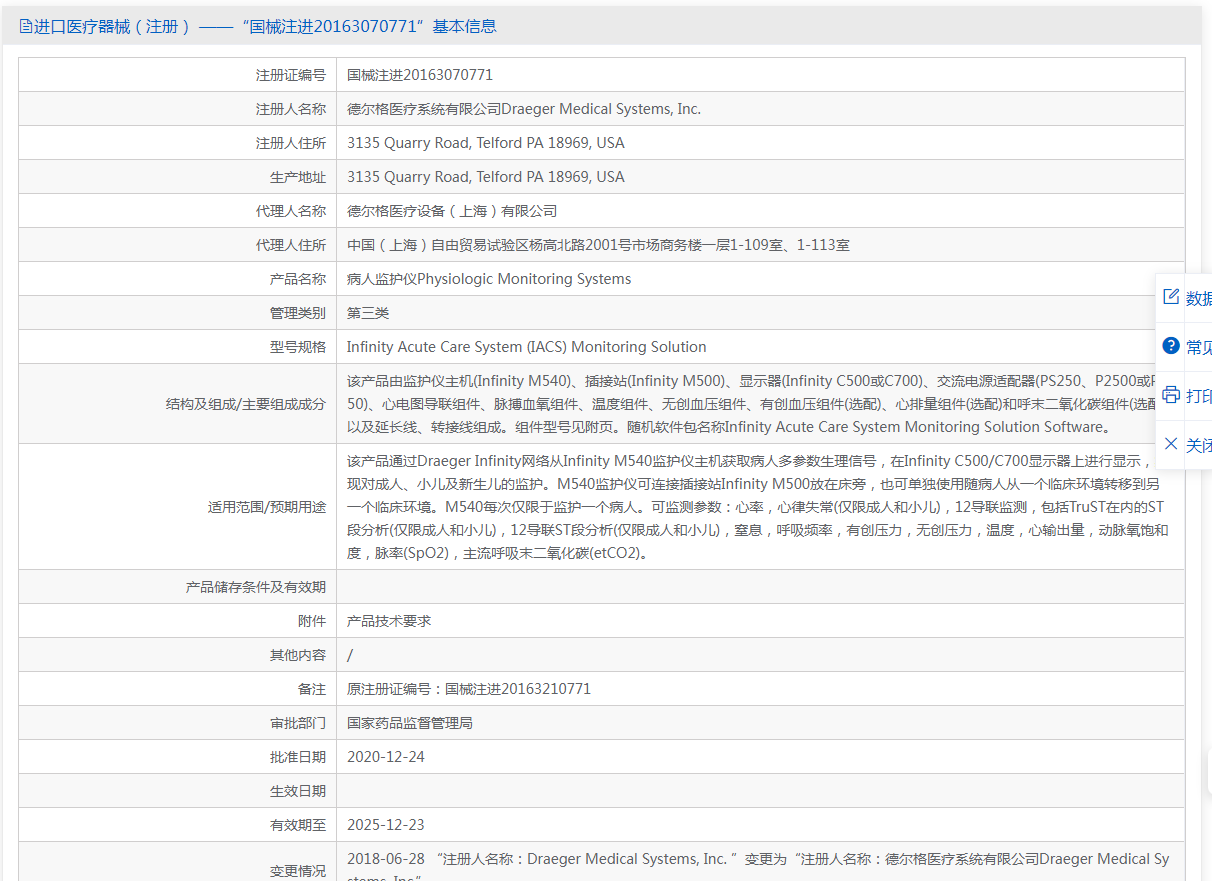
Task: Click the expiry date 2025-12-23
Action: 386,825
